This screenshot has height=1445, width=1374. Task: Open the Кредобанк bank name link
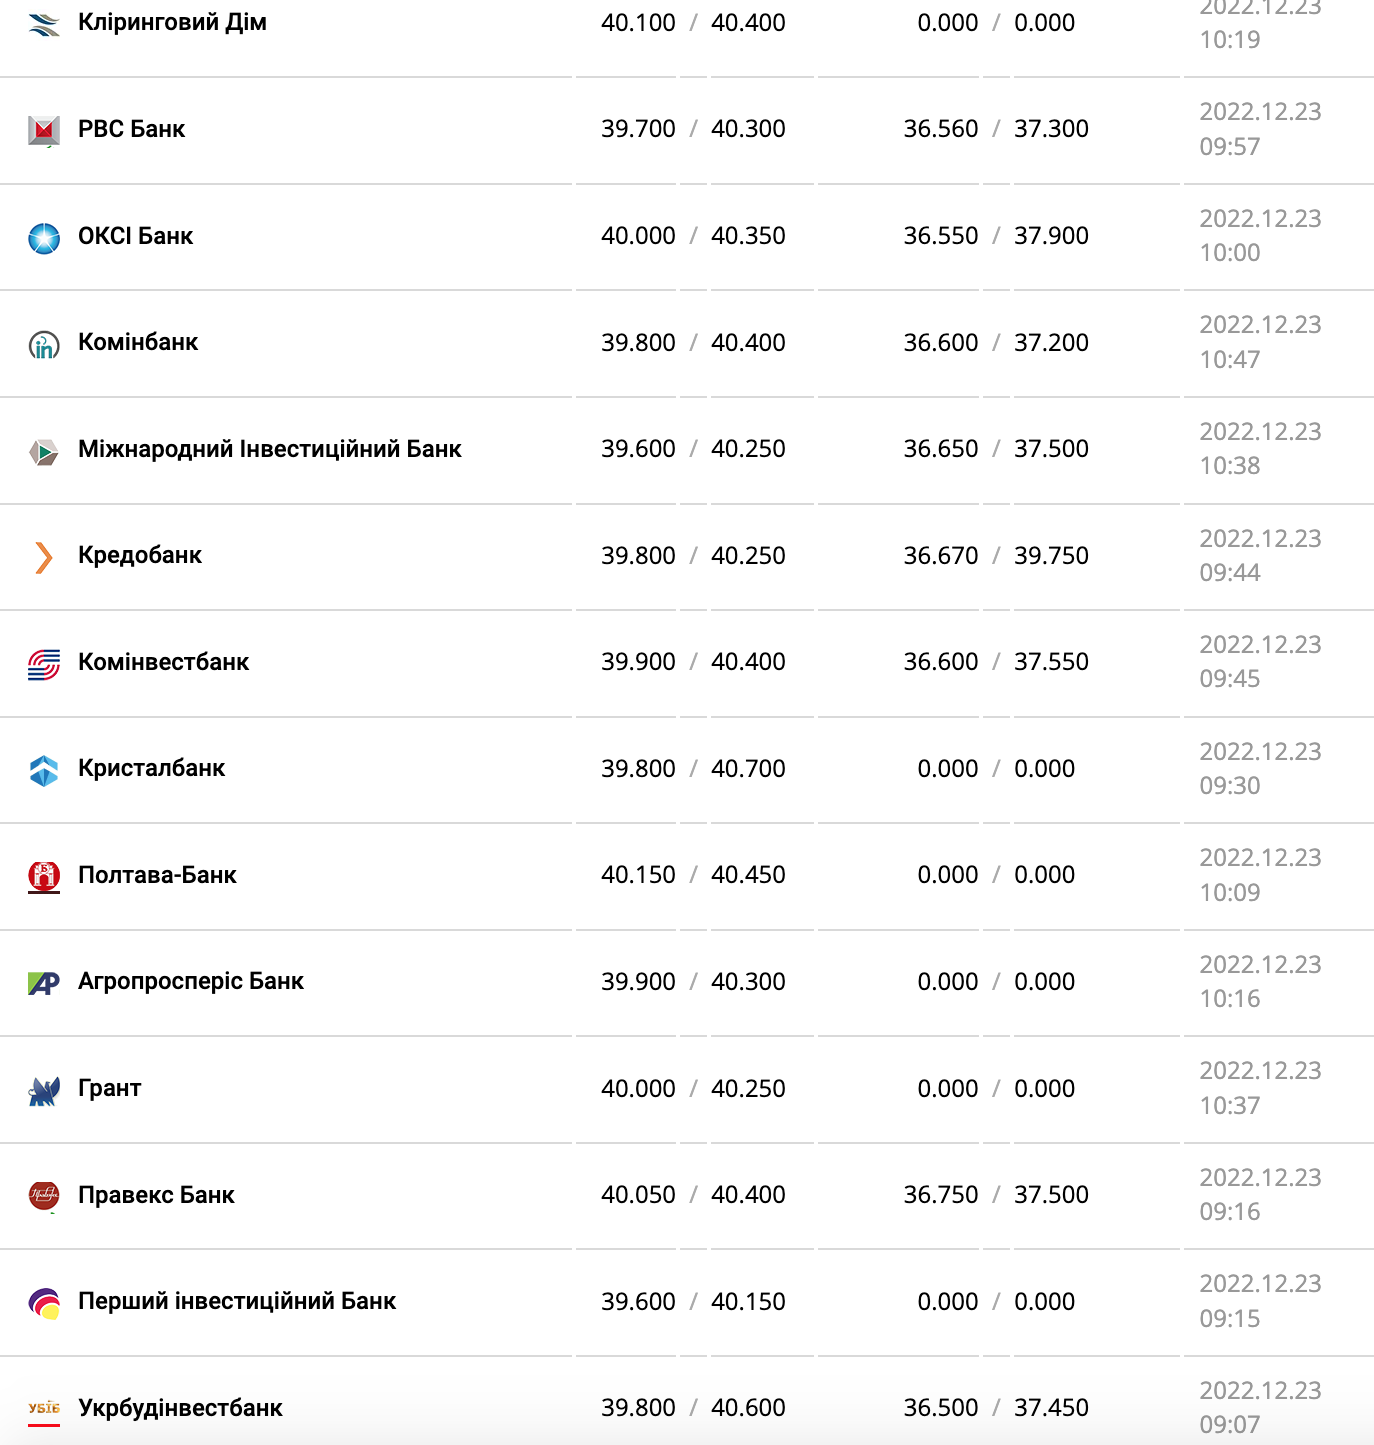(140, 556)
